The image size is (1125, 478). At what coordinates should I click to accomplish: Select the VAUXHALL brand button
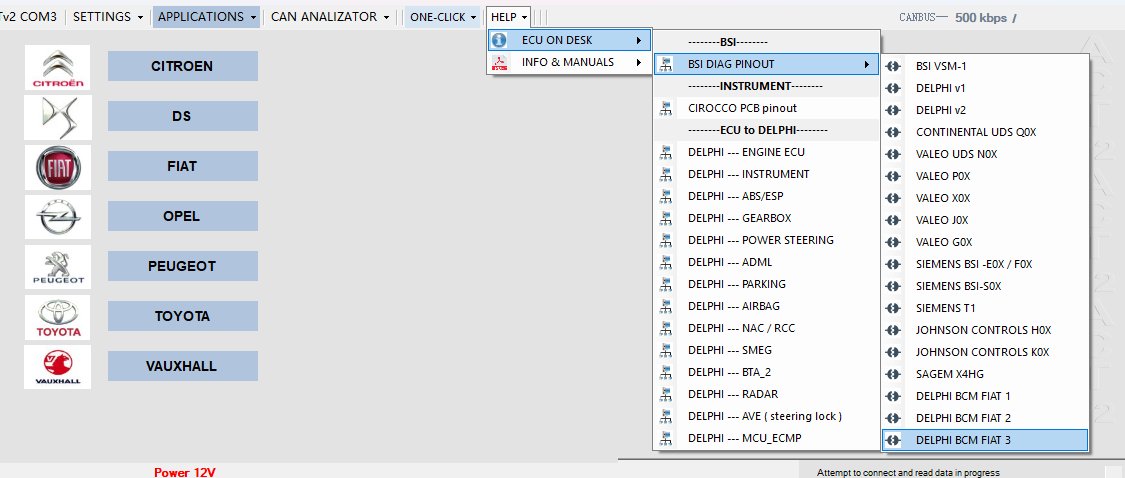coord(182,366)
